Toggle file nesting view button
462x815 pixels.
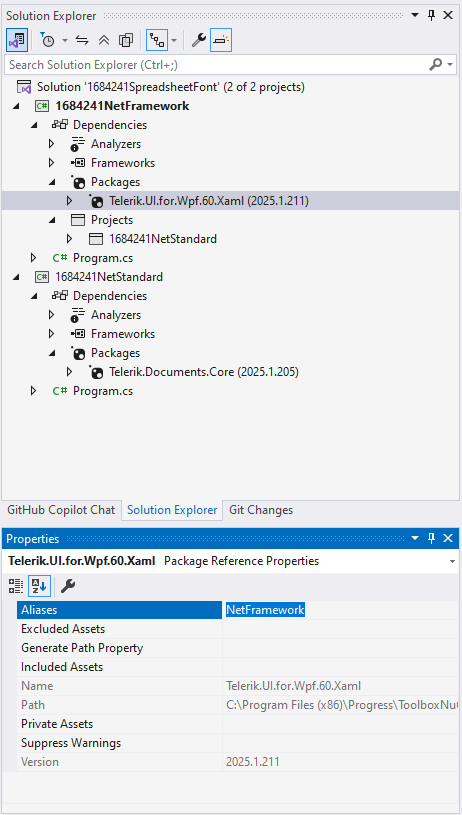(157, 40)
